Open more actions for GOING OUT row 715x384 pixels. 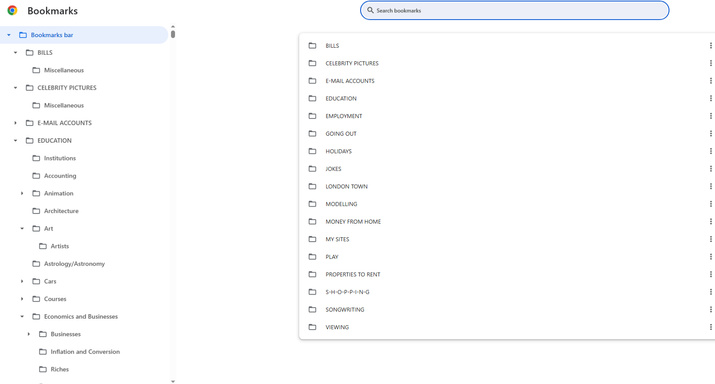coord(710,134)
